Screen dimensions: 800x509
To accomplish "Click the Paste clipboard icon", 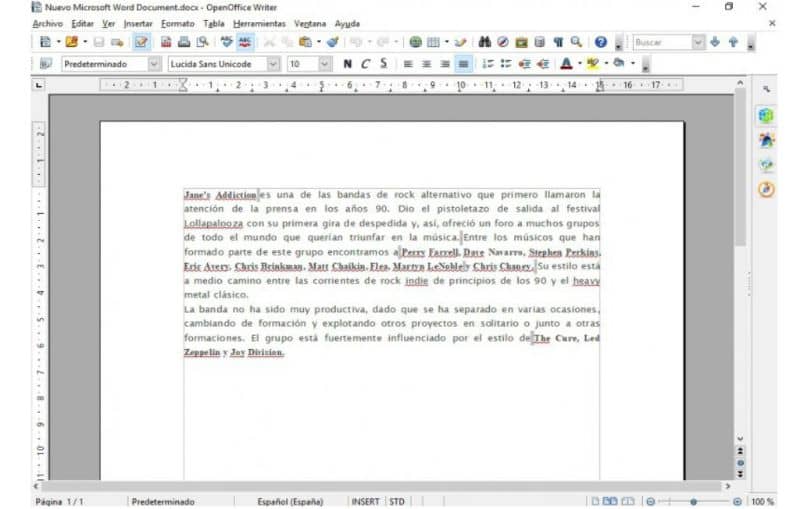I will (x=305, y=42).
